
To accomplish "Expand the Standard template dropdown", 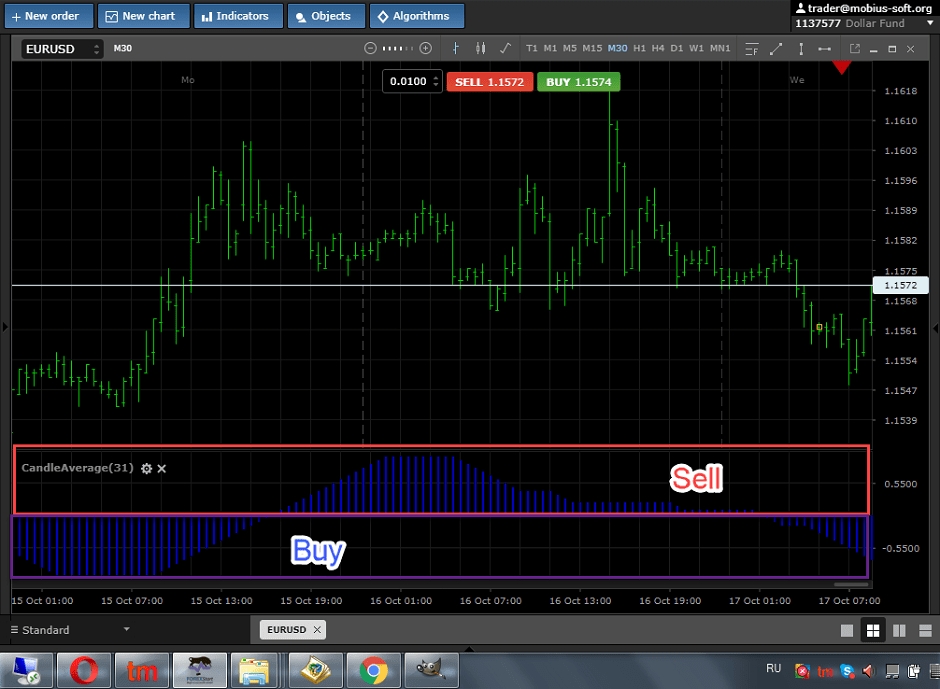I will (x=126, y=629).
